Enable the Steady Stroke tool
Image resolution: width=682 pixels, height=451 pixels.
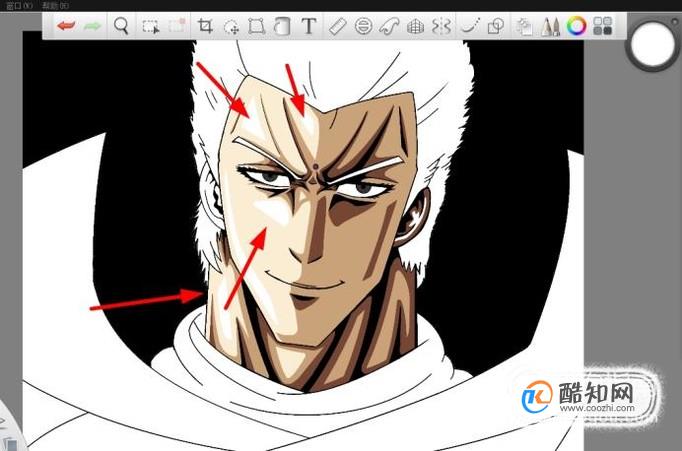pos(470,26)
